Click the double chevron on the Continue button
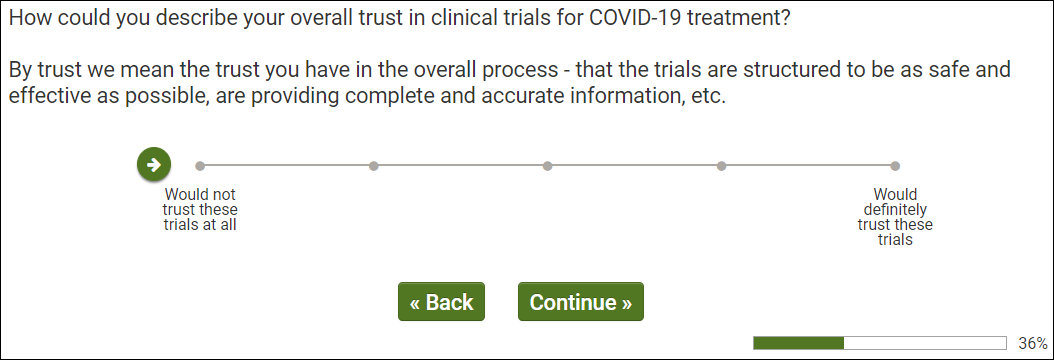The height and width of the screenshot is (360, 1054). 626,304
